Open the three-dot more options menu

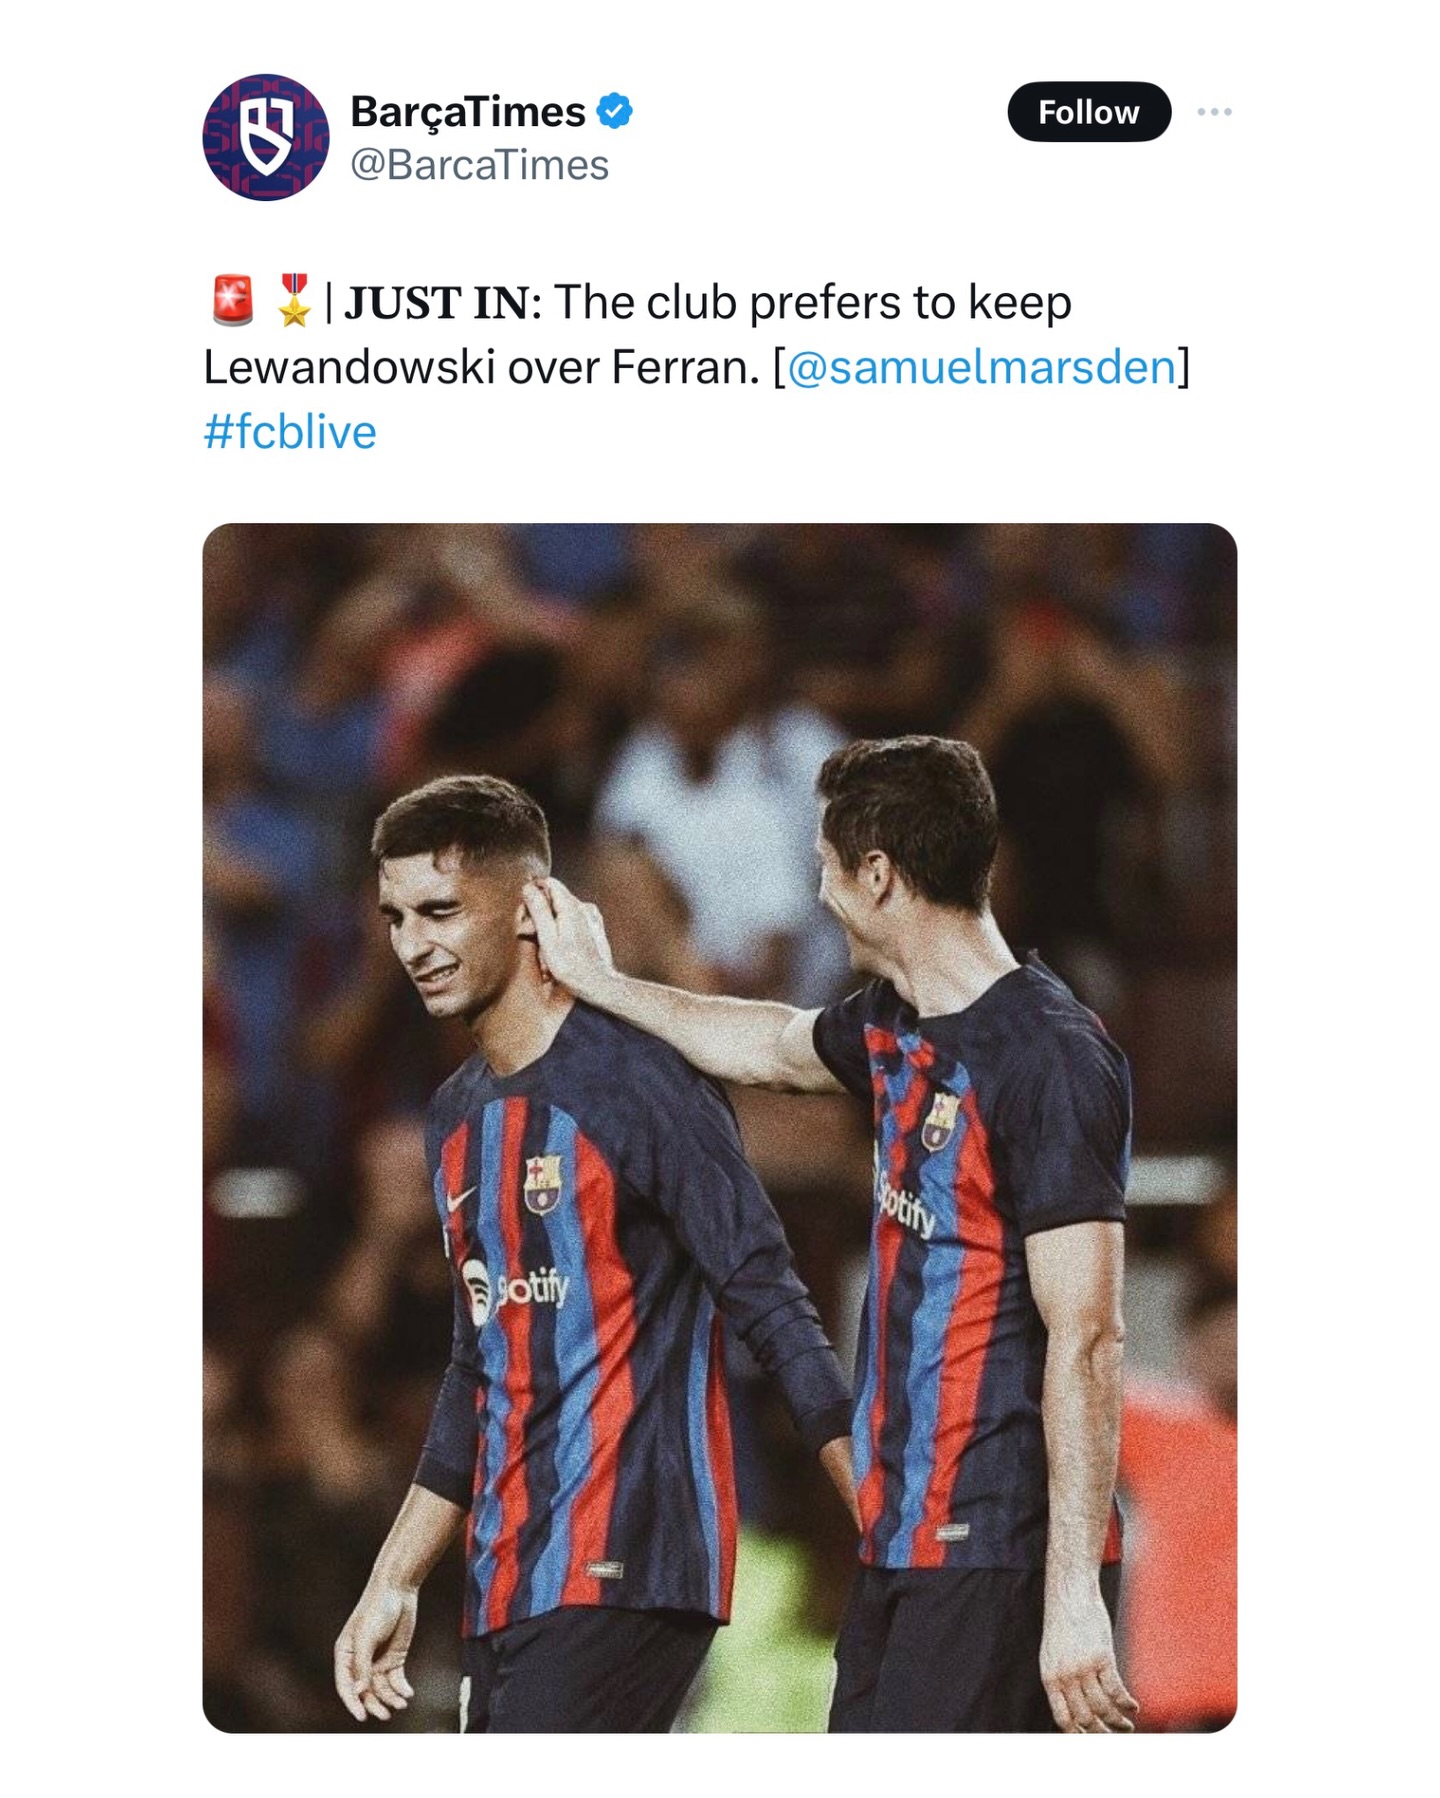click(x=1214, y=111)
